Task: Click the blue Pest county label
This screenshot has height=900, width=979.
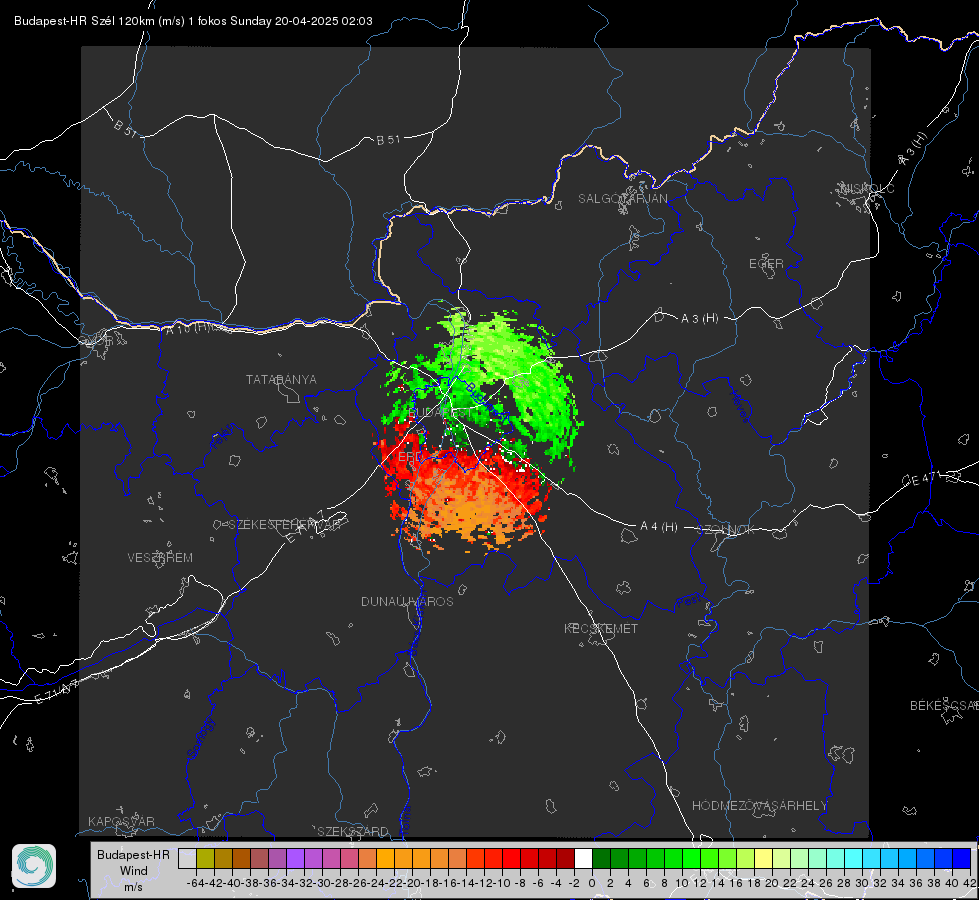Action: tap(689, 601)
